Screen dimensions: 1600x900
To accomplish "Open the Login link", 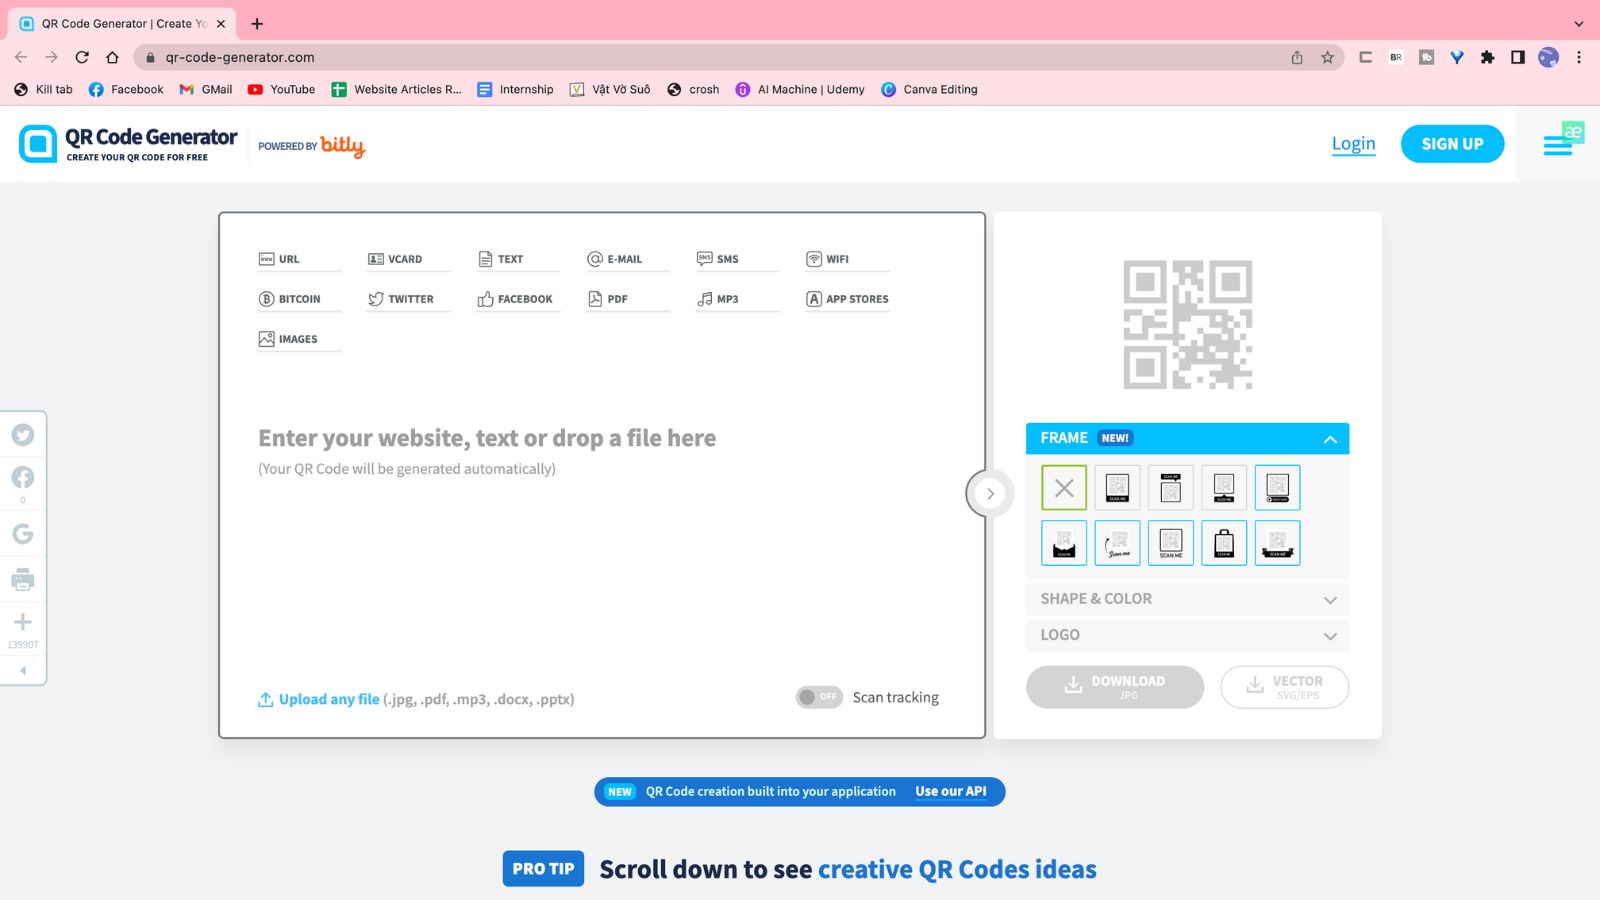I will tap(1353, 144).
